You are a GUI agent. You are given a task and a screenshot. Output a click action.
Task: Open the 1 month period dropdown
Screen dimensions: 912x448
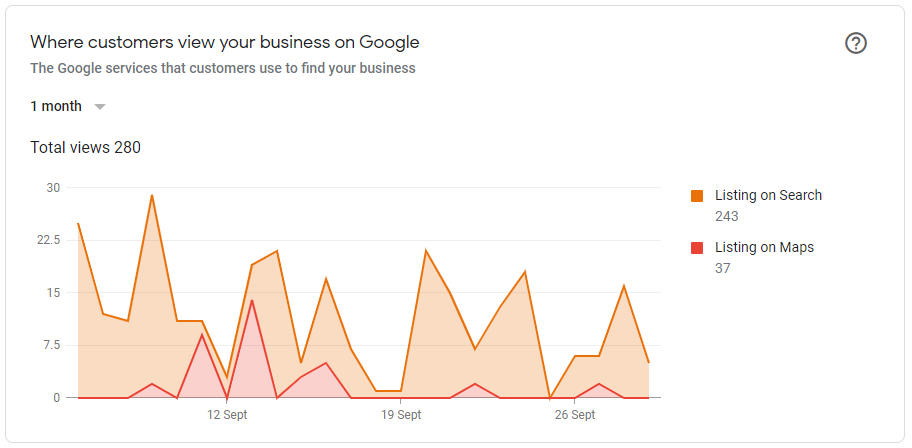pos(56,106)
